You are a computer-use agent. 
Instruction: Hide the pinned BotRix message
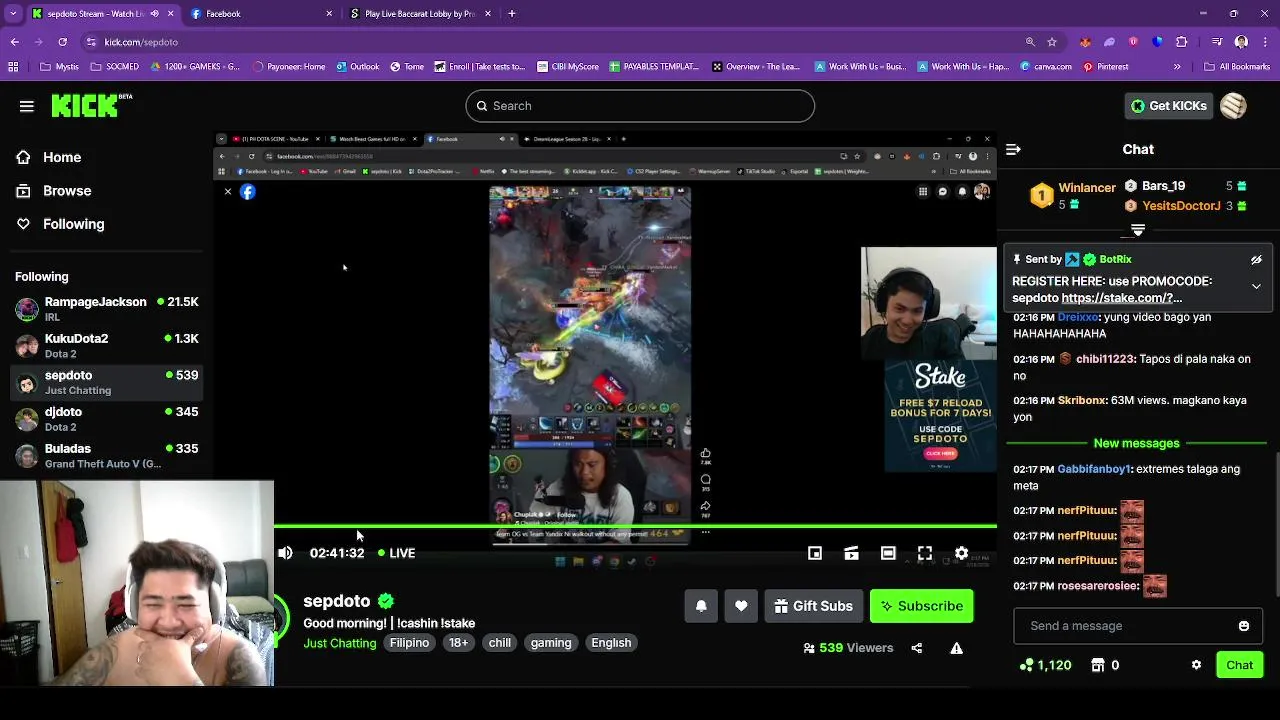(x=1256, y=260)
